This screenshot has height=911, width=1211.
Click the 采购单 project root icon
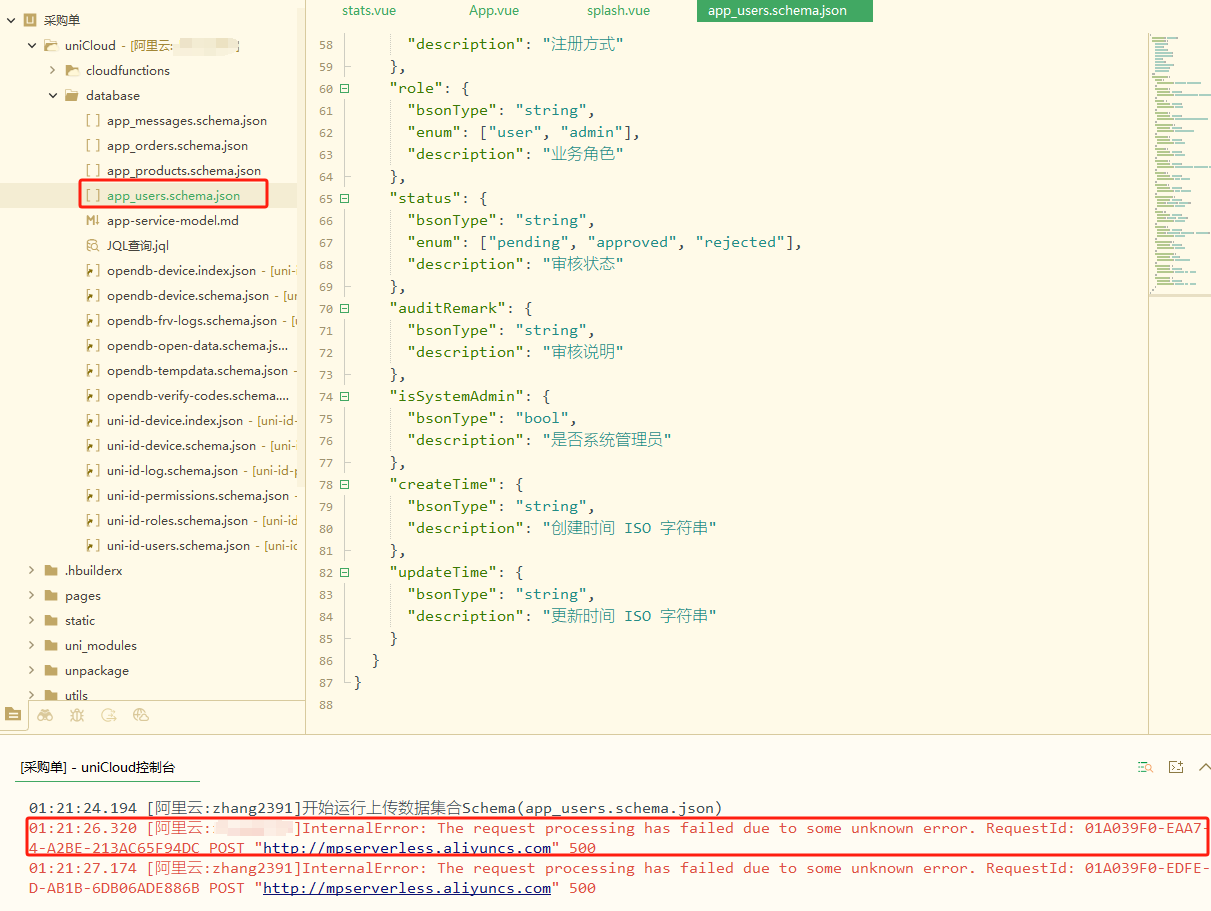coord(29,20)
